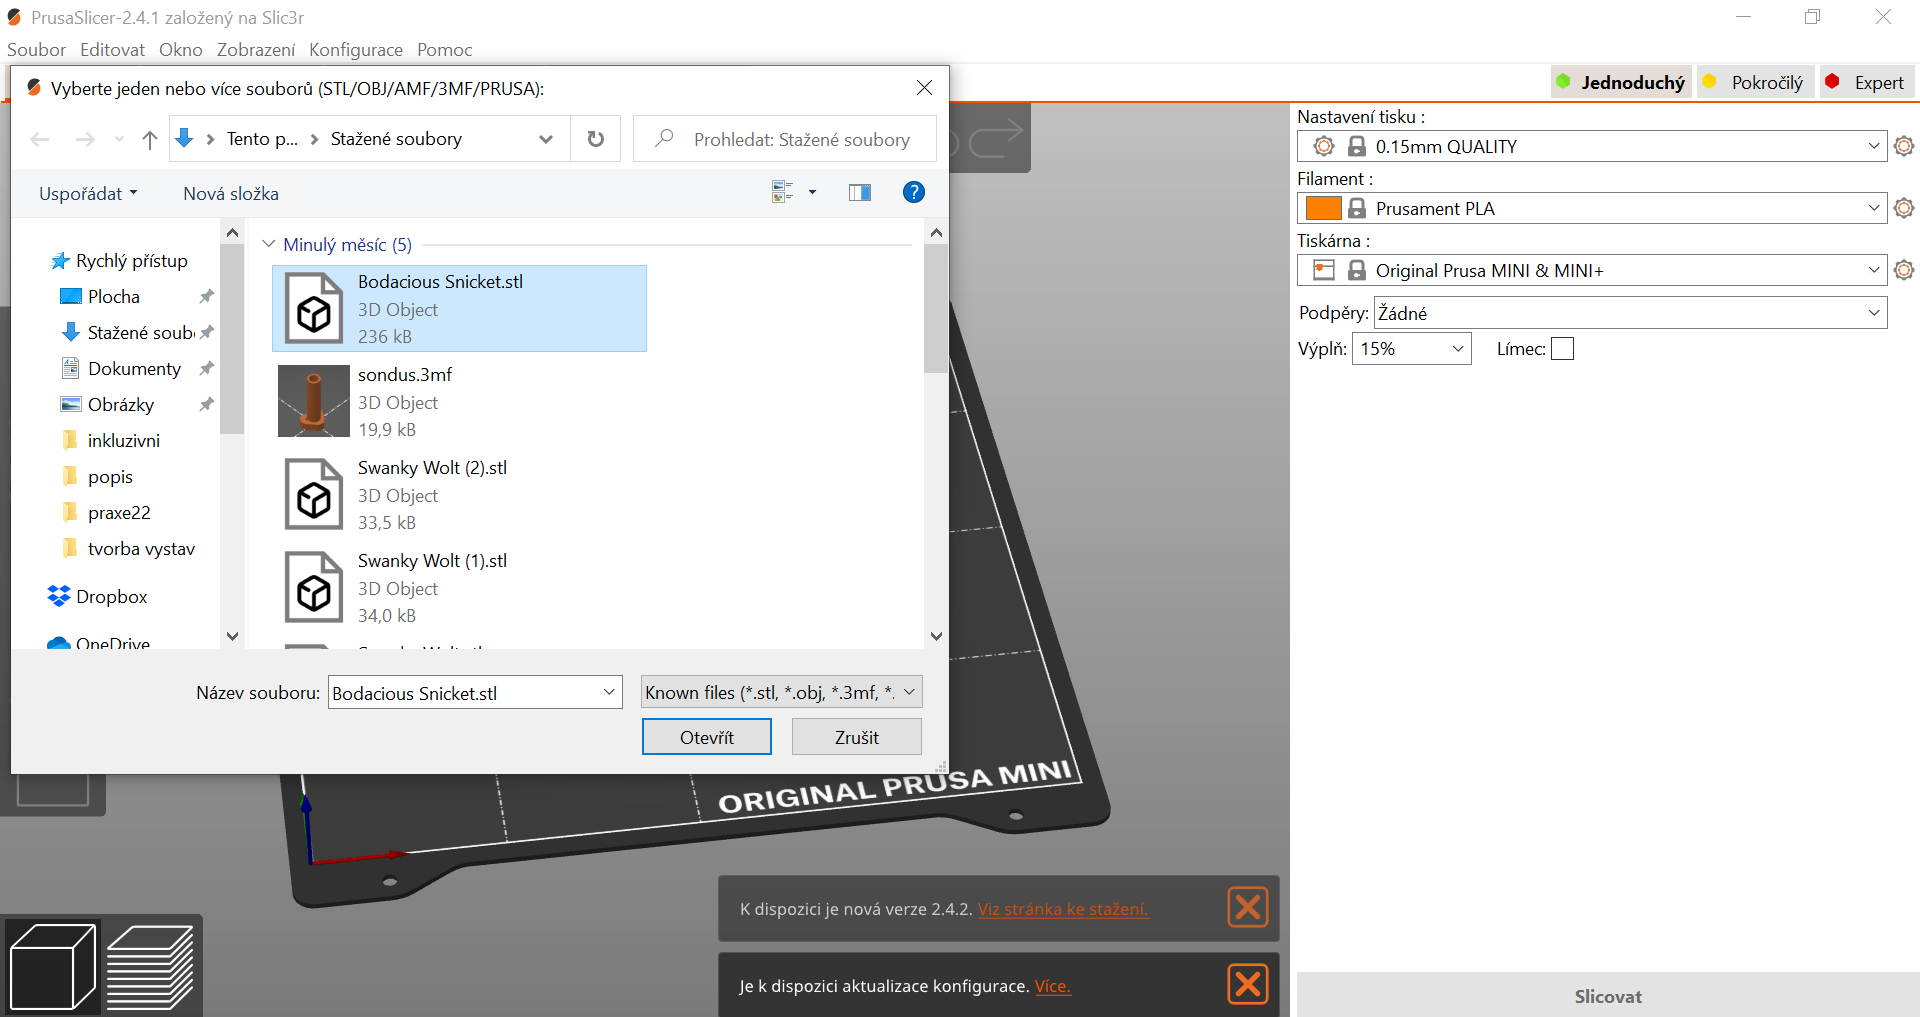Dismiss the configuration update notification
Viewport: 1920px width, 1017px height.
[1248, 984]
